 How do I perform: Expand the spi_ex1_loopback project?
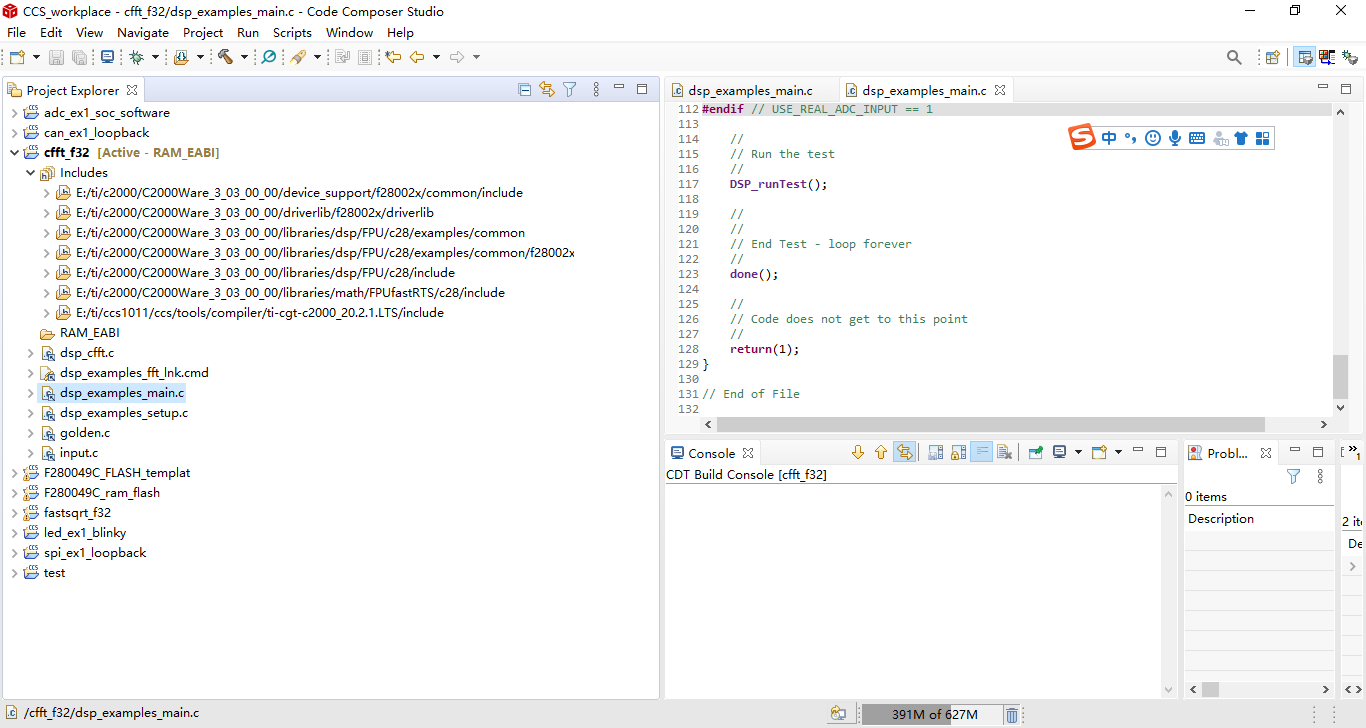click(14, 553)
